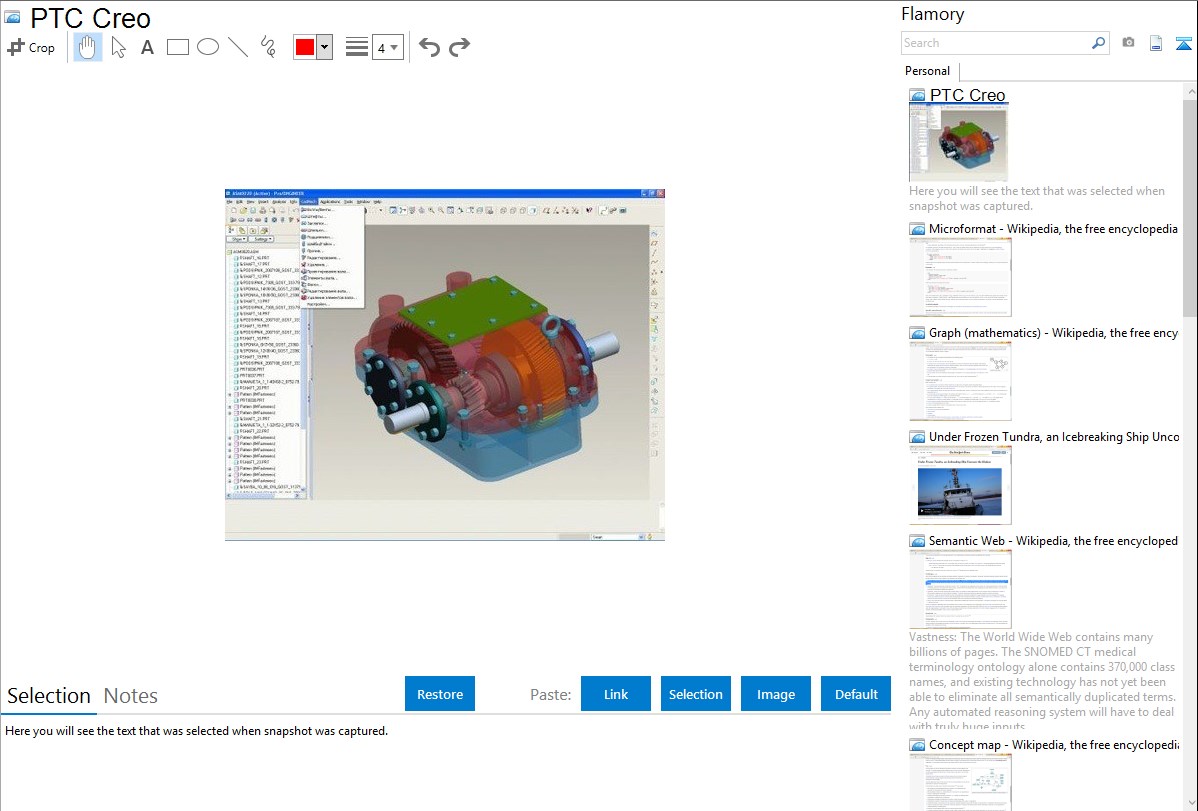Click the Flamory icon next to PTC Creo heading
Screen dimensions: 1198x811
coord(12,18)
